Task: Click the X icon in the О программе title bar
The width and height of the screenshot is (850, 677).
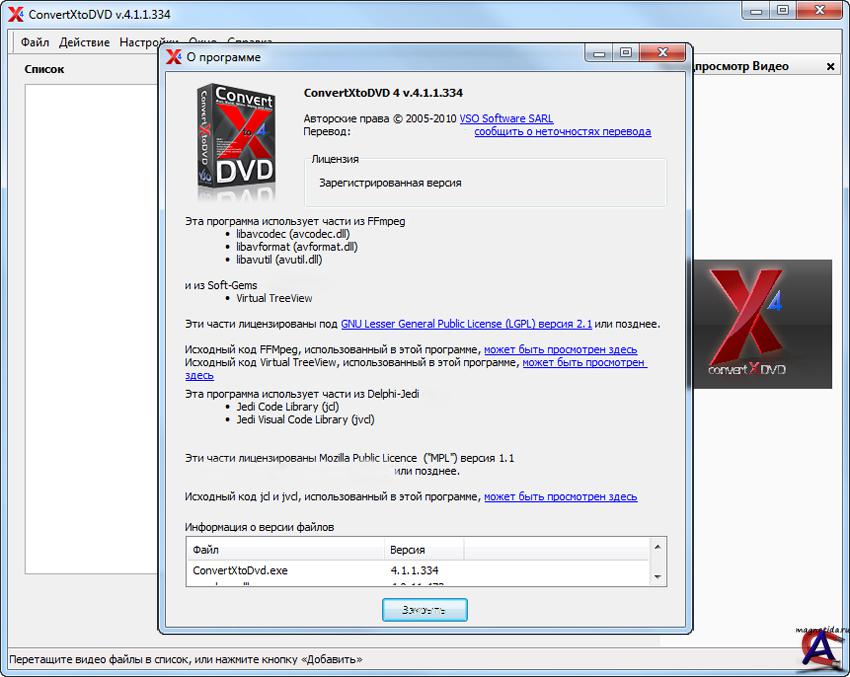Action: pos(174,57)
